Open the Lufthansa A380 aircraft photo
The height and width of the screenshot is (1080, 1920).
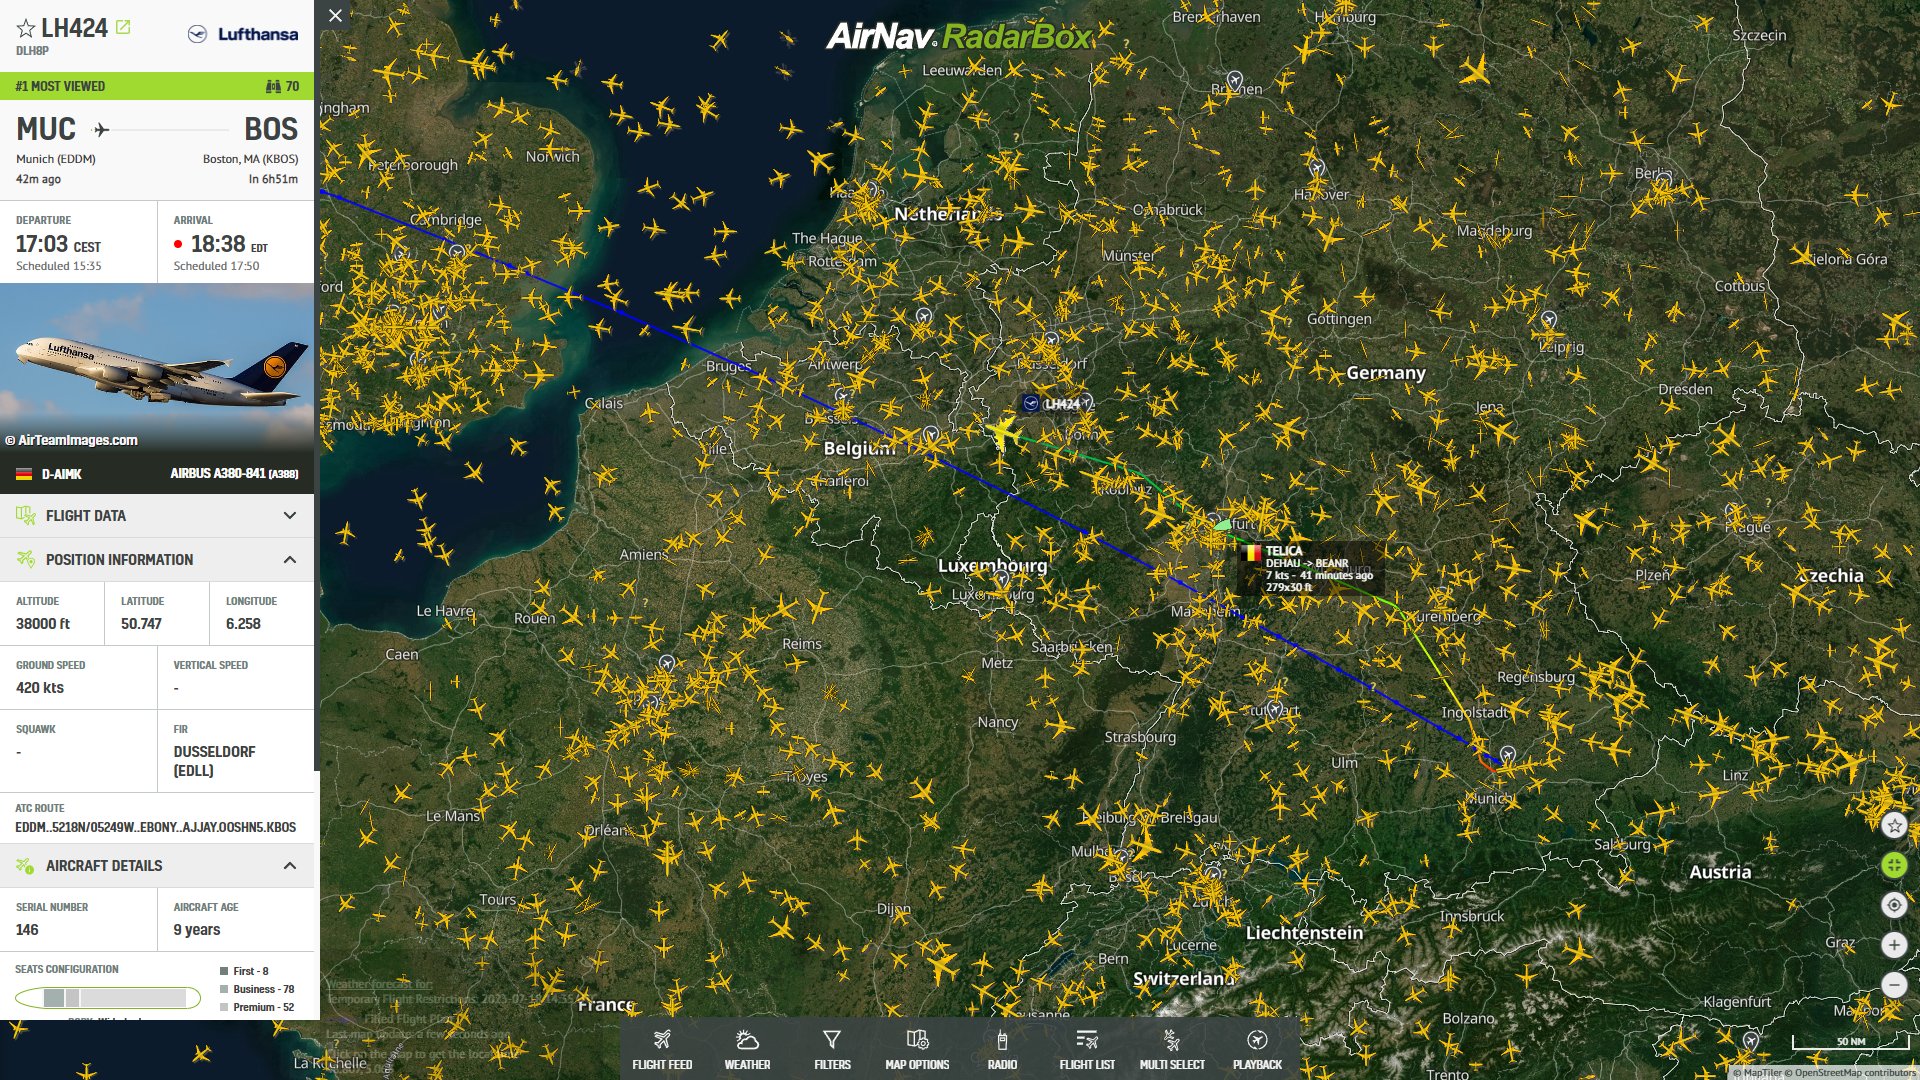point(157,368)
